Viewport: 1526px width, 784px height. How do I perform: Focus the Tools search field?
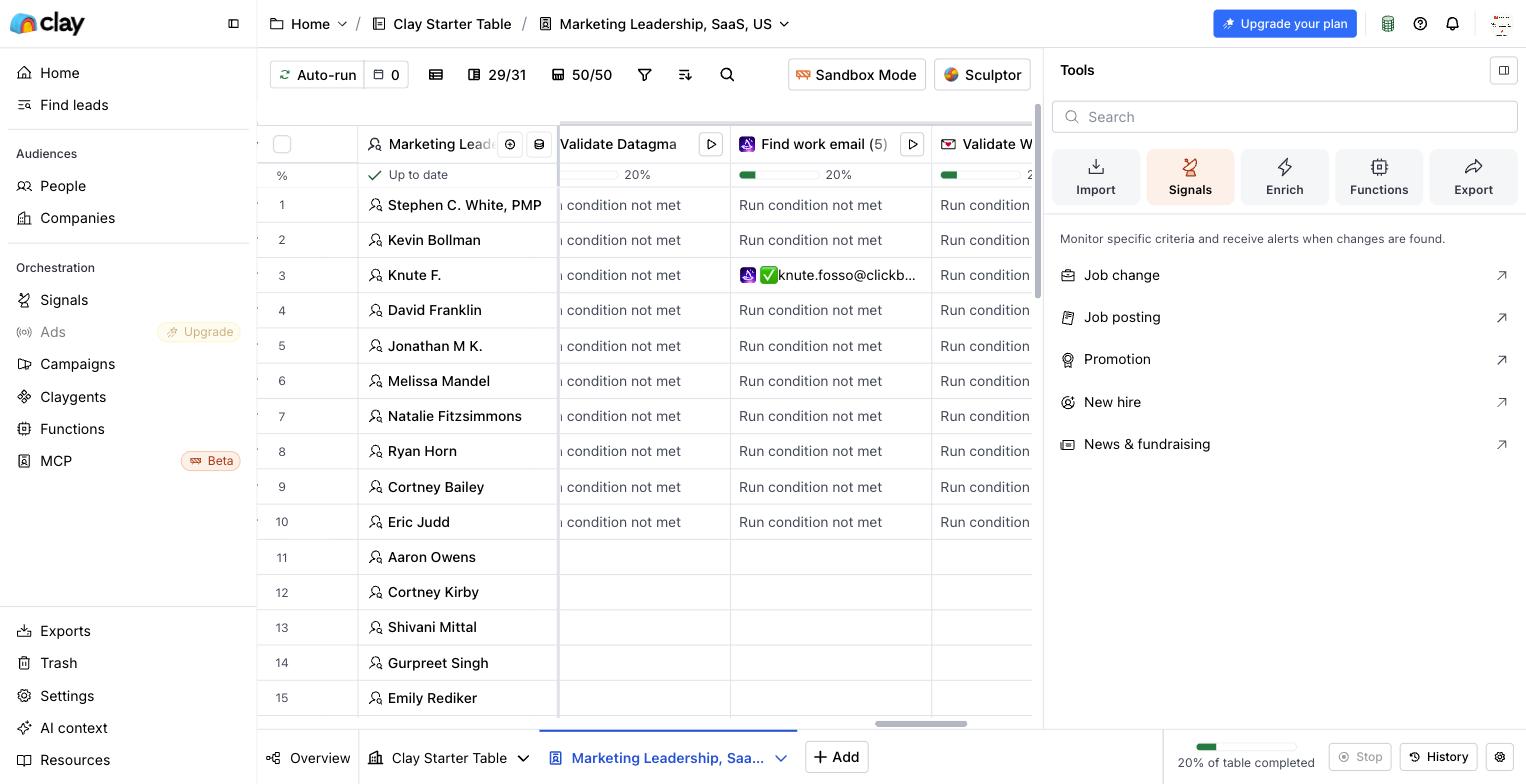(x=1285, y=117)
